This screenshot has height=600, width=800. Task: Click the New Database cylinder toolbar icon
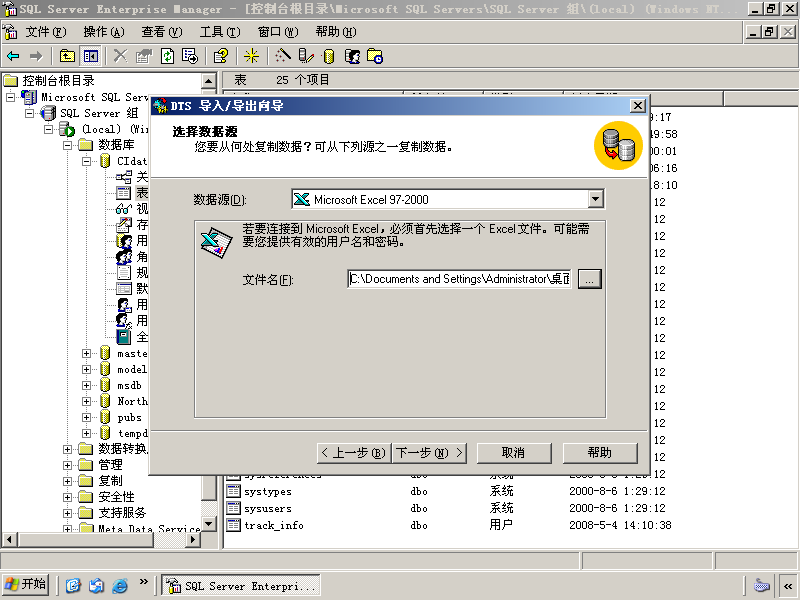(329, 56)
